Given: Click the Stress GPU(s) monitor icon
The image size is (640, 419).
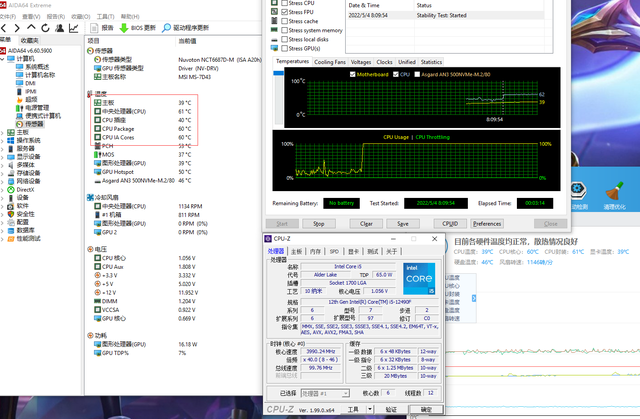Looking at the screenshot, I should [x=274, y=49].
